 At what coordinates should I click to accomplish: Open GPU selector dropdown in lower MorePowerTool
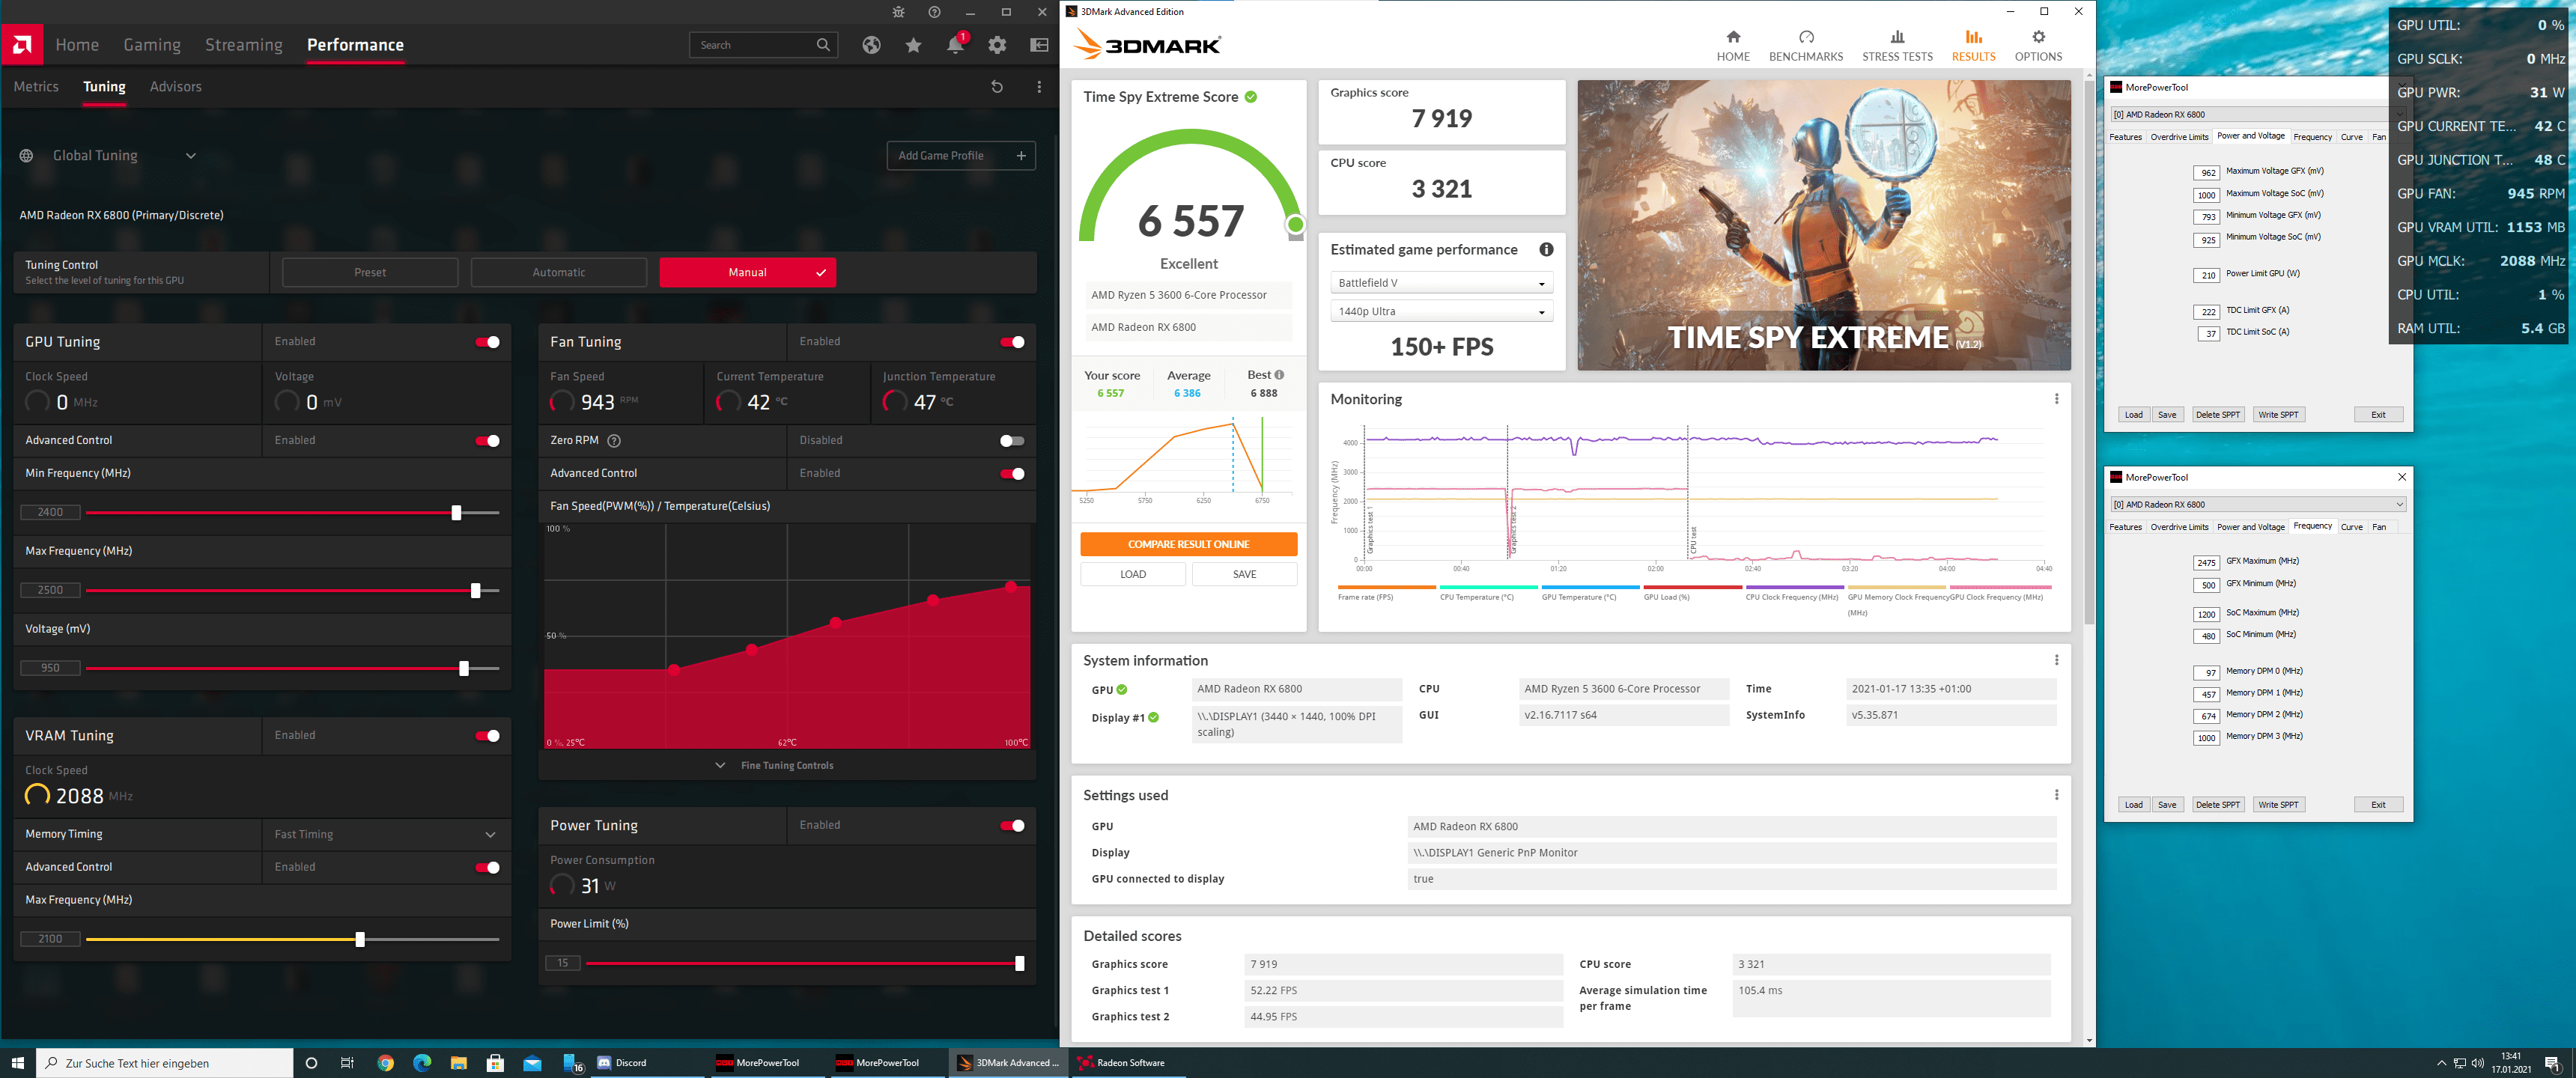coord(2258,504)
